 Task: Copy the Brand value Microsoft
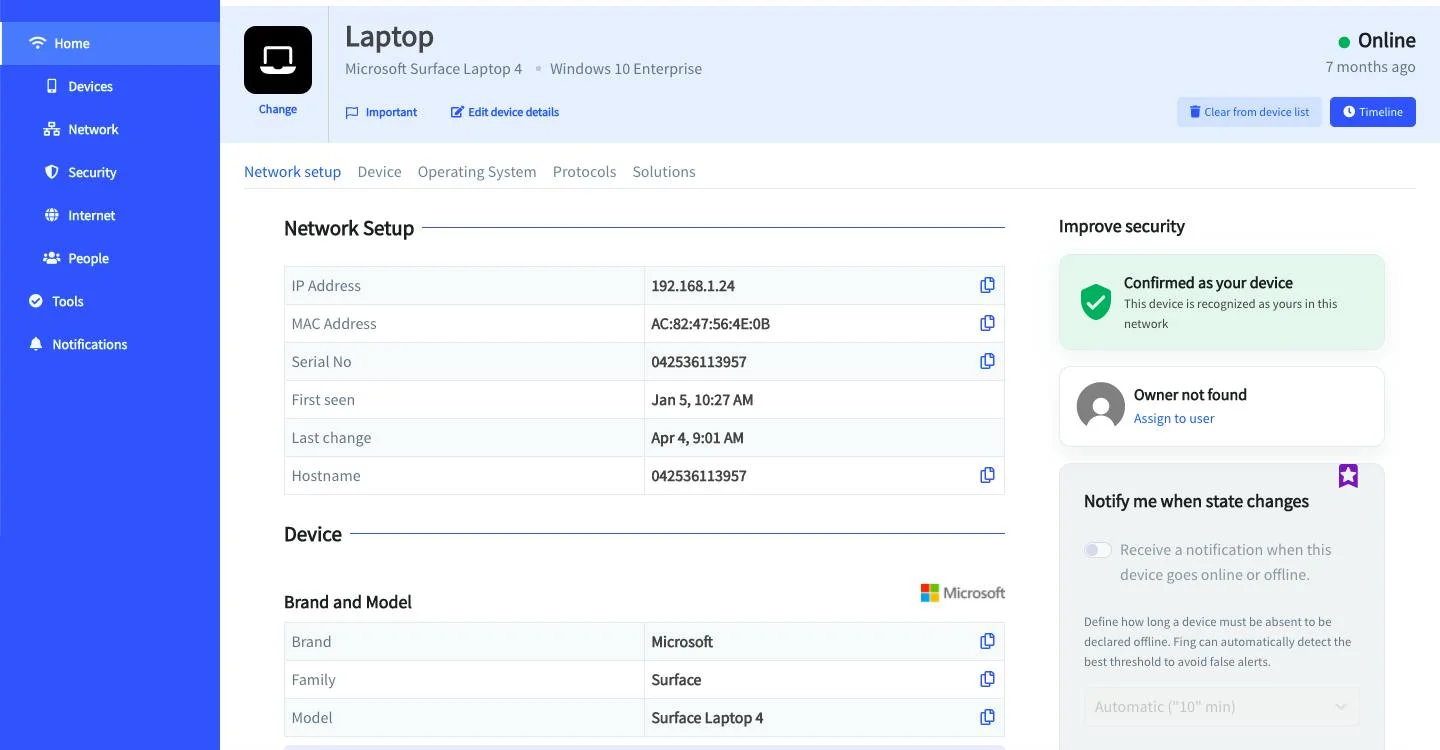tap(987, 641)
